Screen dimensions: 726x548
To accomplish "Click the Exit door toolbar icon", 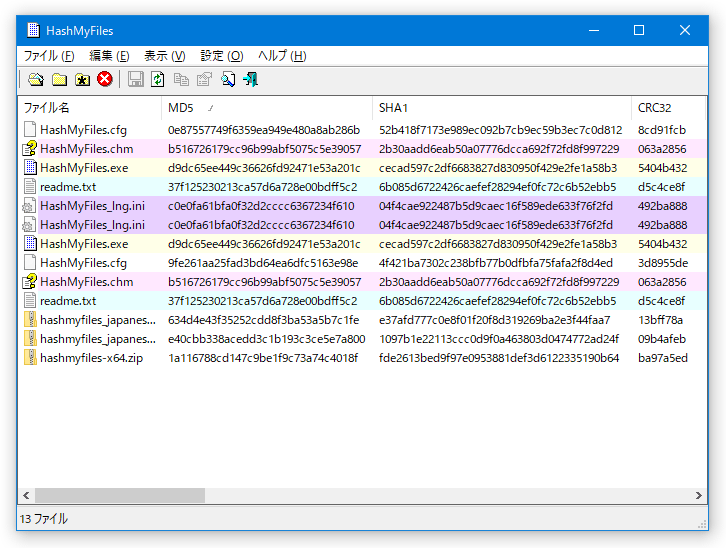I will click(250, 80).
